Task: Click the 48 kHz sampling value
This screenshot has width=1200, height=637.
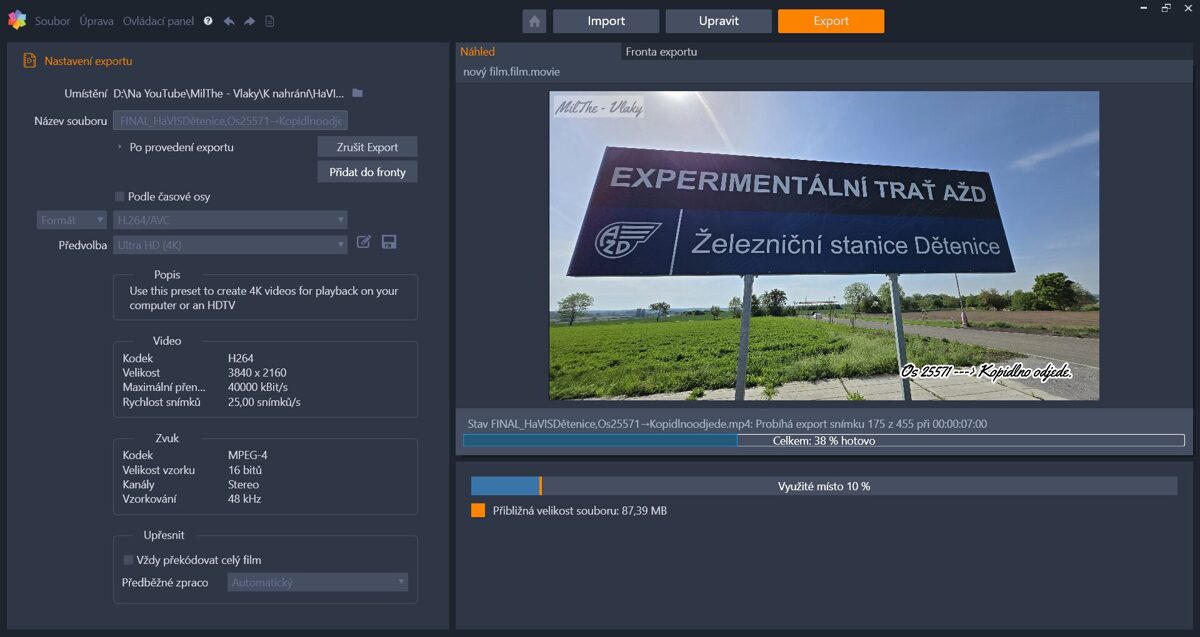Action: pos(244,499)
